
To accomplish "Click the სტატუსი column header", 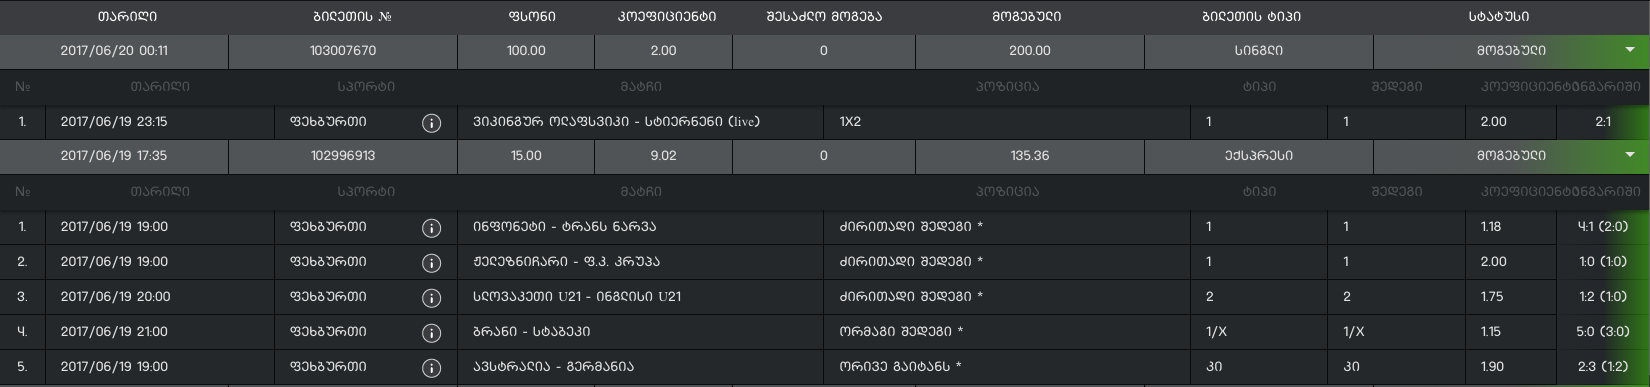I will 1498,17.
